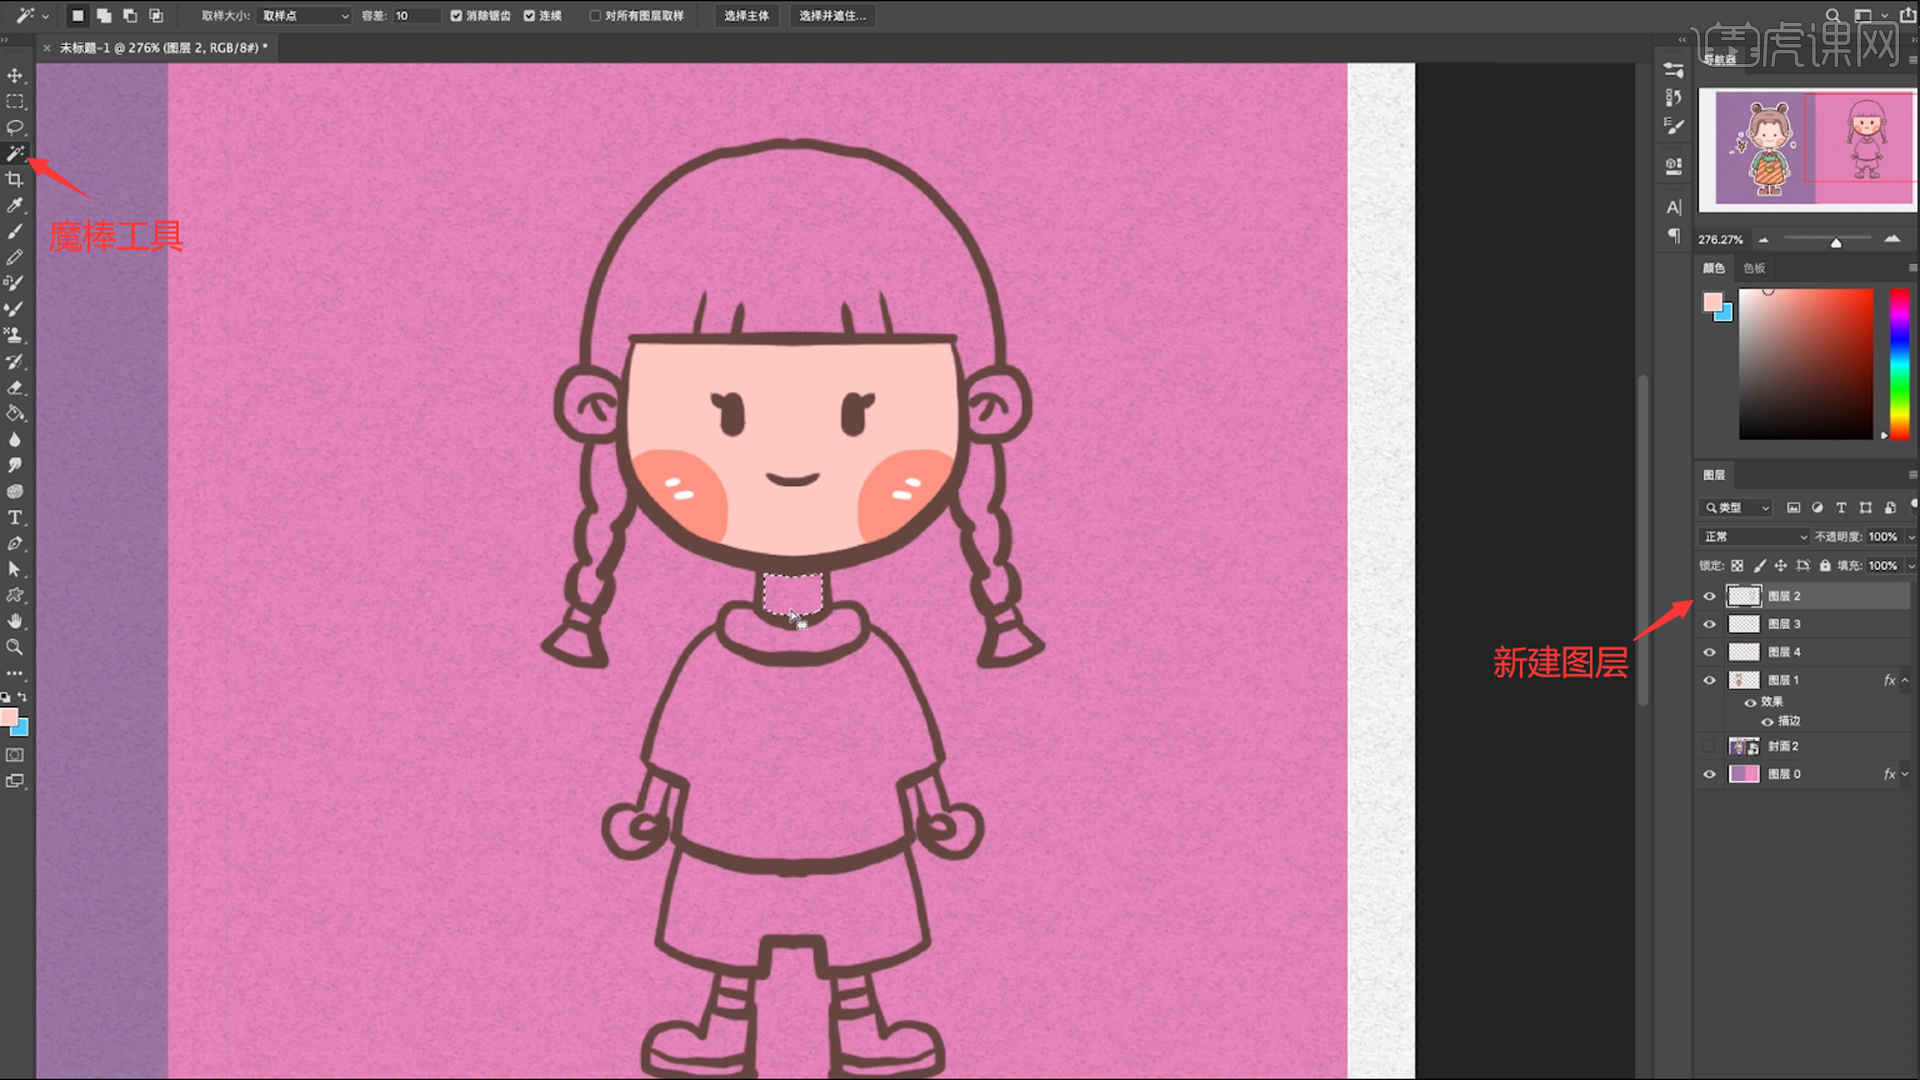The width and height of the screenshot is (1920, 1080).
Task: Select the Eyedropper tool
Action: pos(15,206)
